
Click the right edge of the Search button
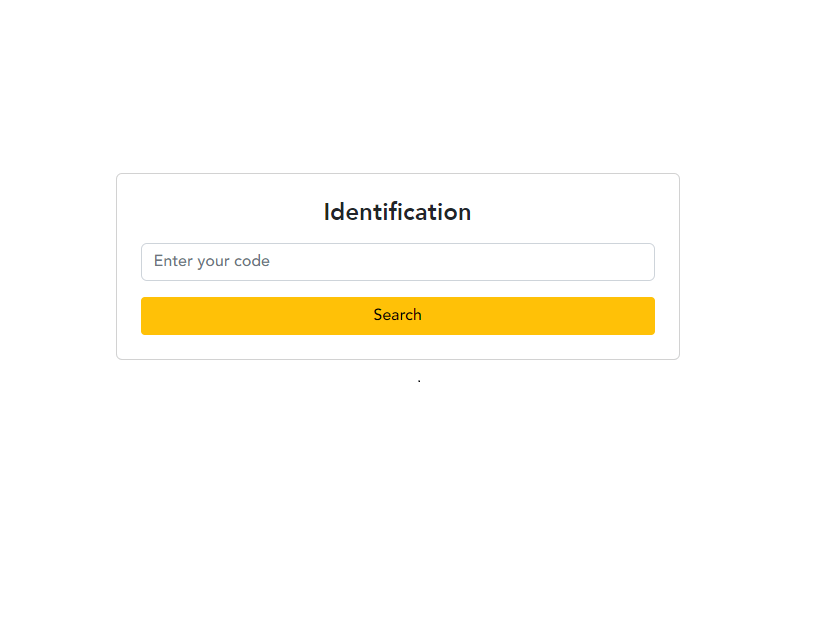tap(649, 316)
